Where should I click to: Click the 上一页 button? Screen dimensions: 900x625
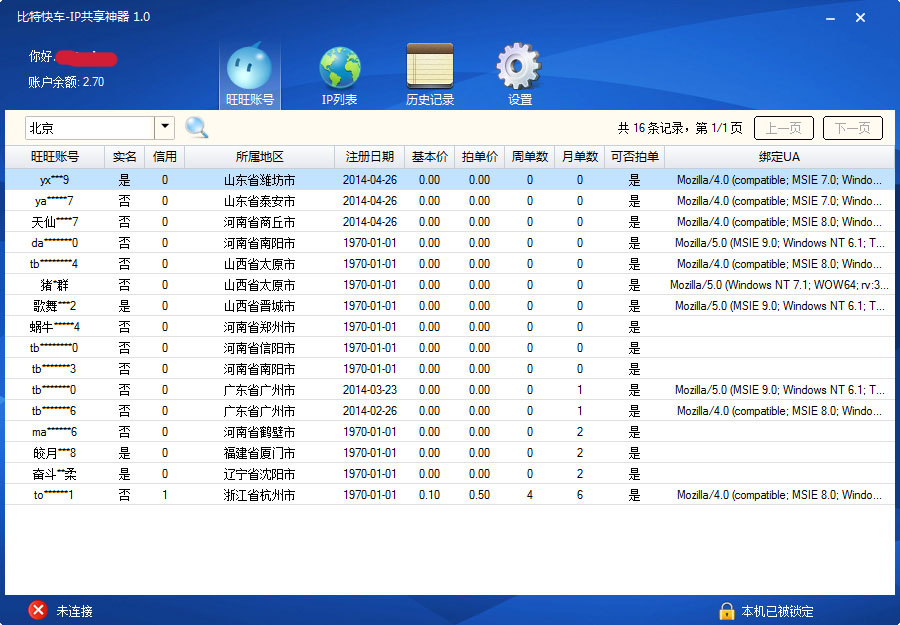[783, 128]
